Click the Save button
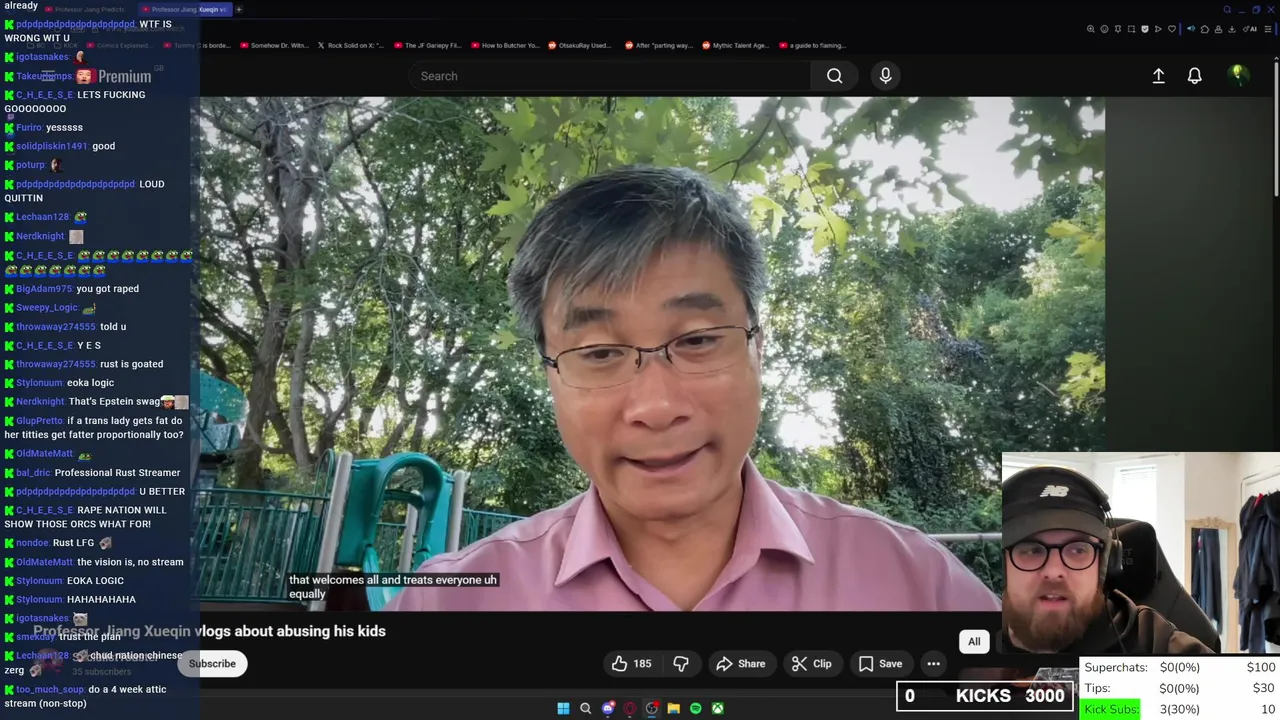1280x720 pixels. pos(880,663)
